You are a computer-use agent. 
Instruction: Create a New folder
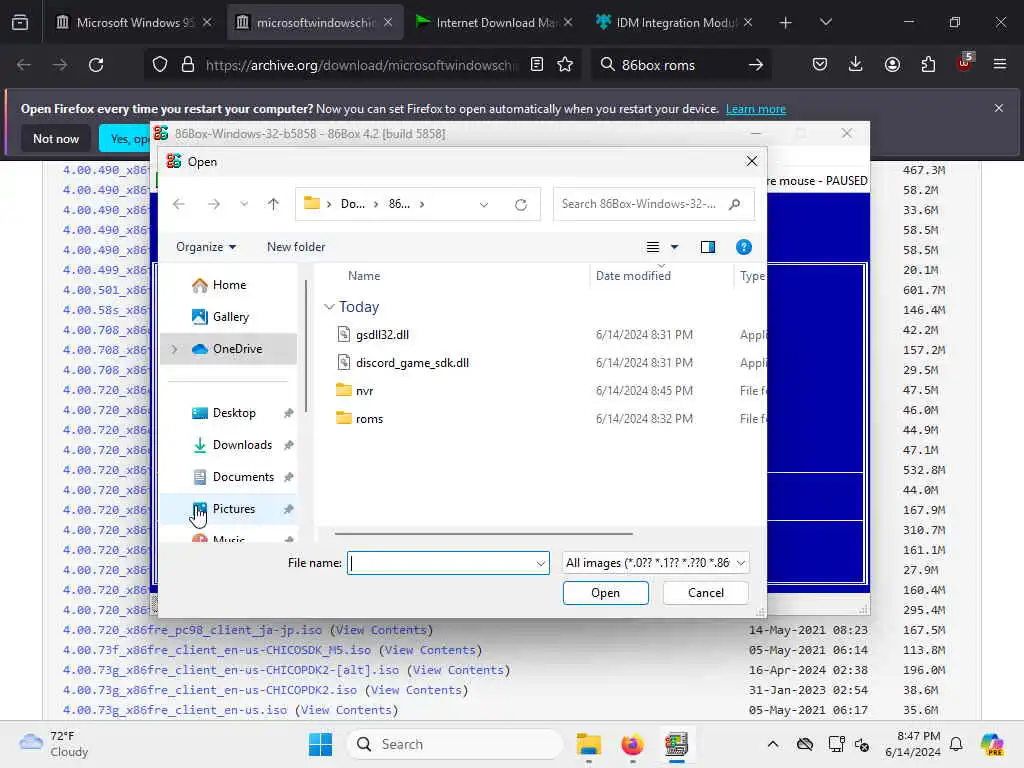tap(296, 247)
